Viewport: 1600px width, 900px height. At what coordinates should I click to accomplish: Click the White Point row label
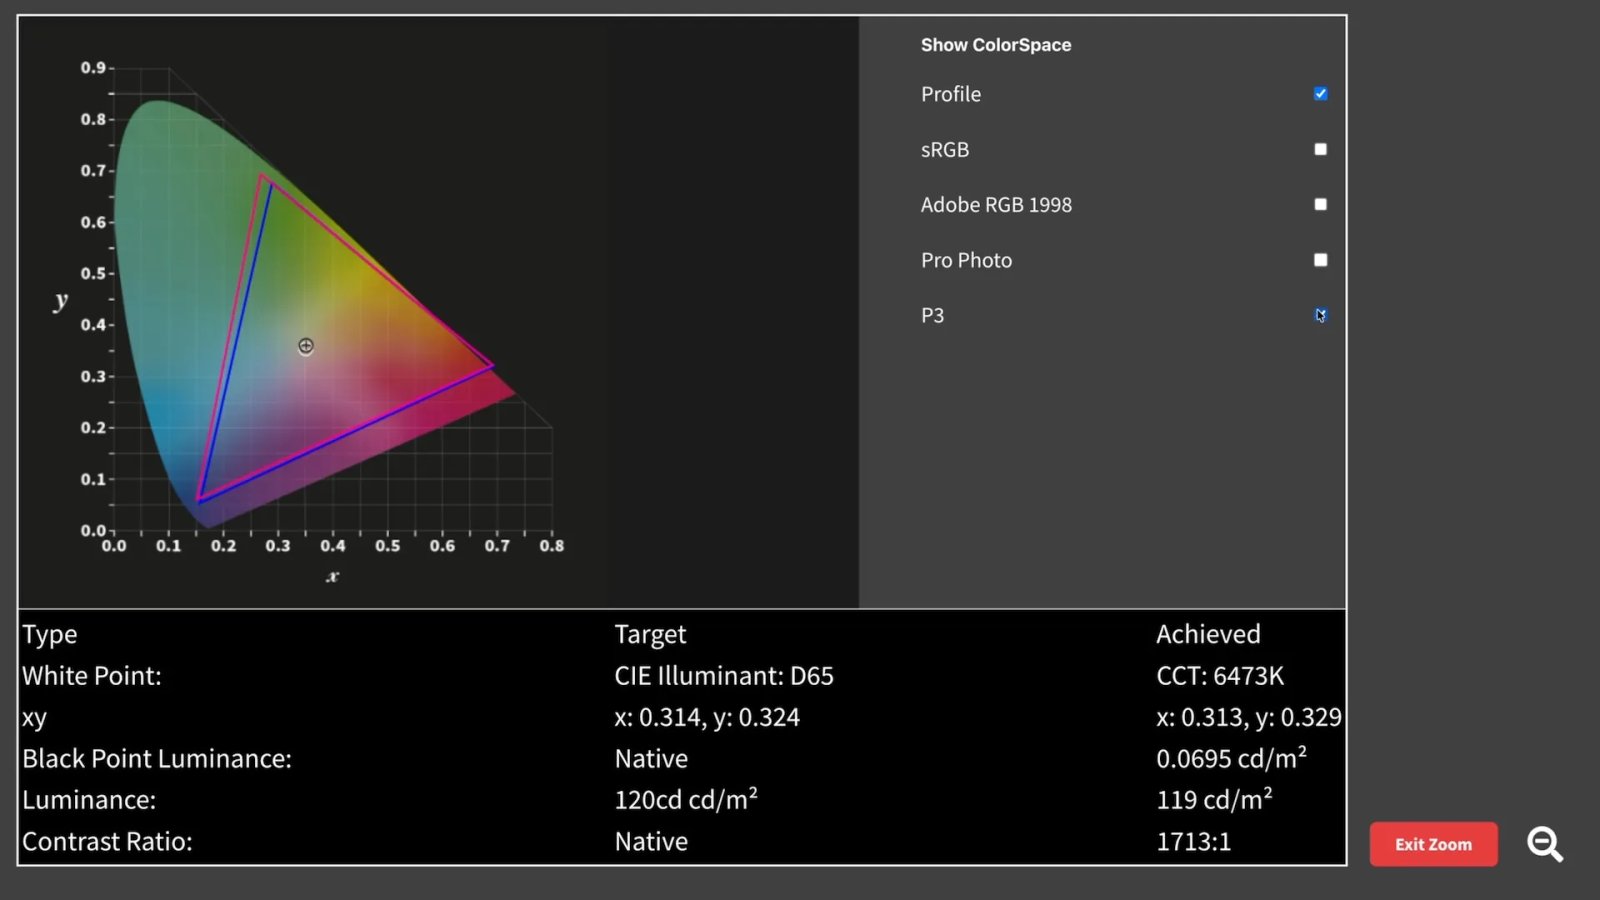tap(92, 676)
